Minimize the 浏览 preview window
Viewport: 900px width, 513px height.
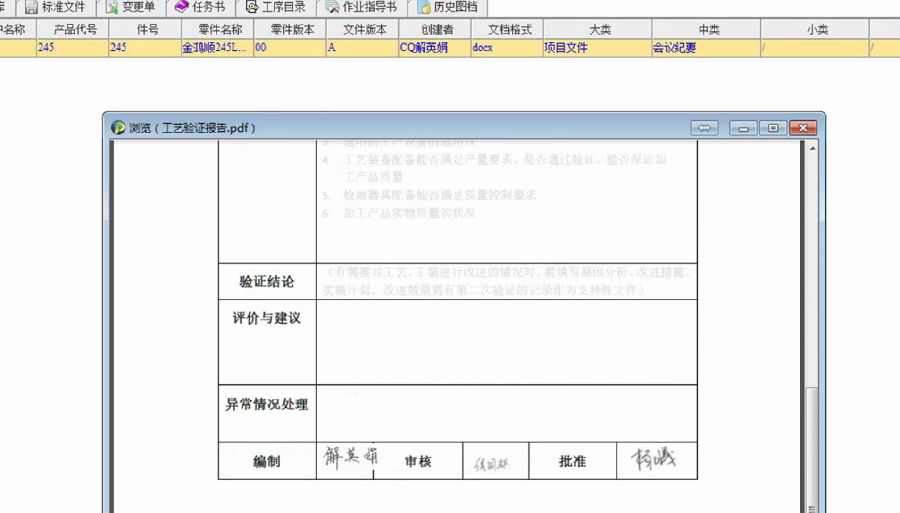click(x=743, y=127)
